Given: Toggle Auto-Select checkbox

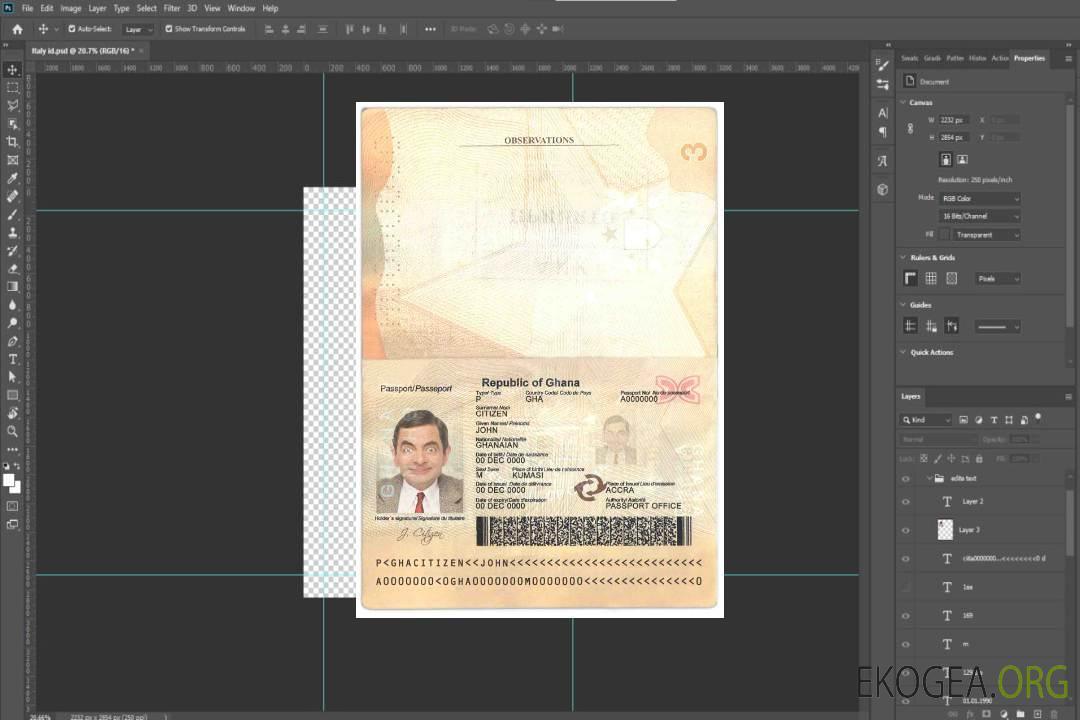Looking at the screenshot, I should tap(72, 29).
